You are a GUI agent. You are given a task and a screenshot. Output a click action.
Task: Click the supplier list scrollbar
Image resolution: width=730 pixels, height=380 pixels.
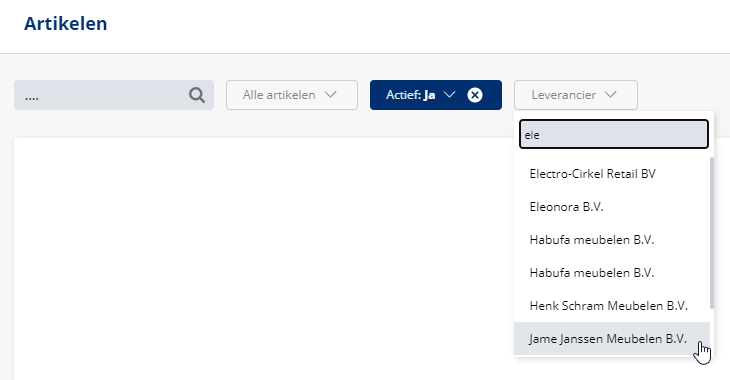[x=711, y=233]
